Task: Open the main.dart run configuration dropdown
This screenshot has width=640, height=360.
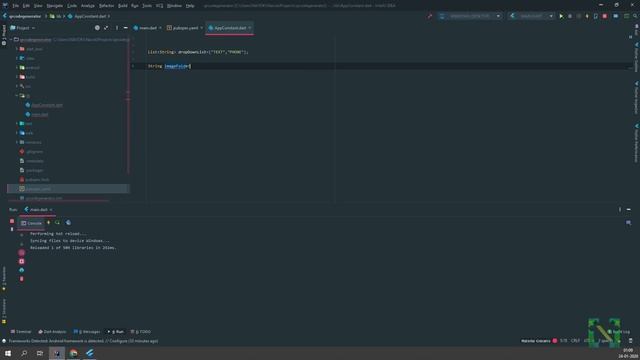Action: tap(531, 16)
